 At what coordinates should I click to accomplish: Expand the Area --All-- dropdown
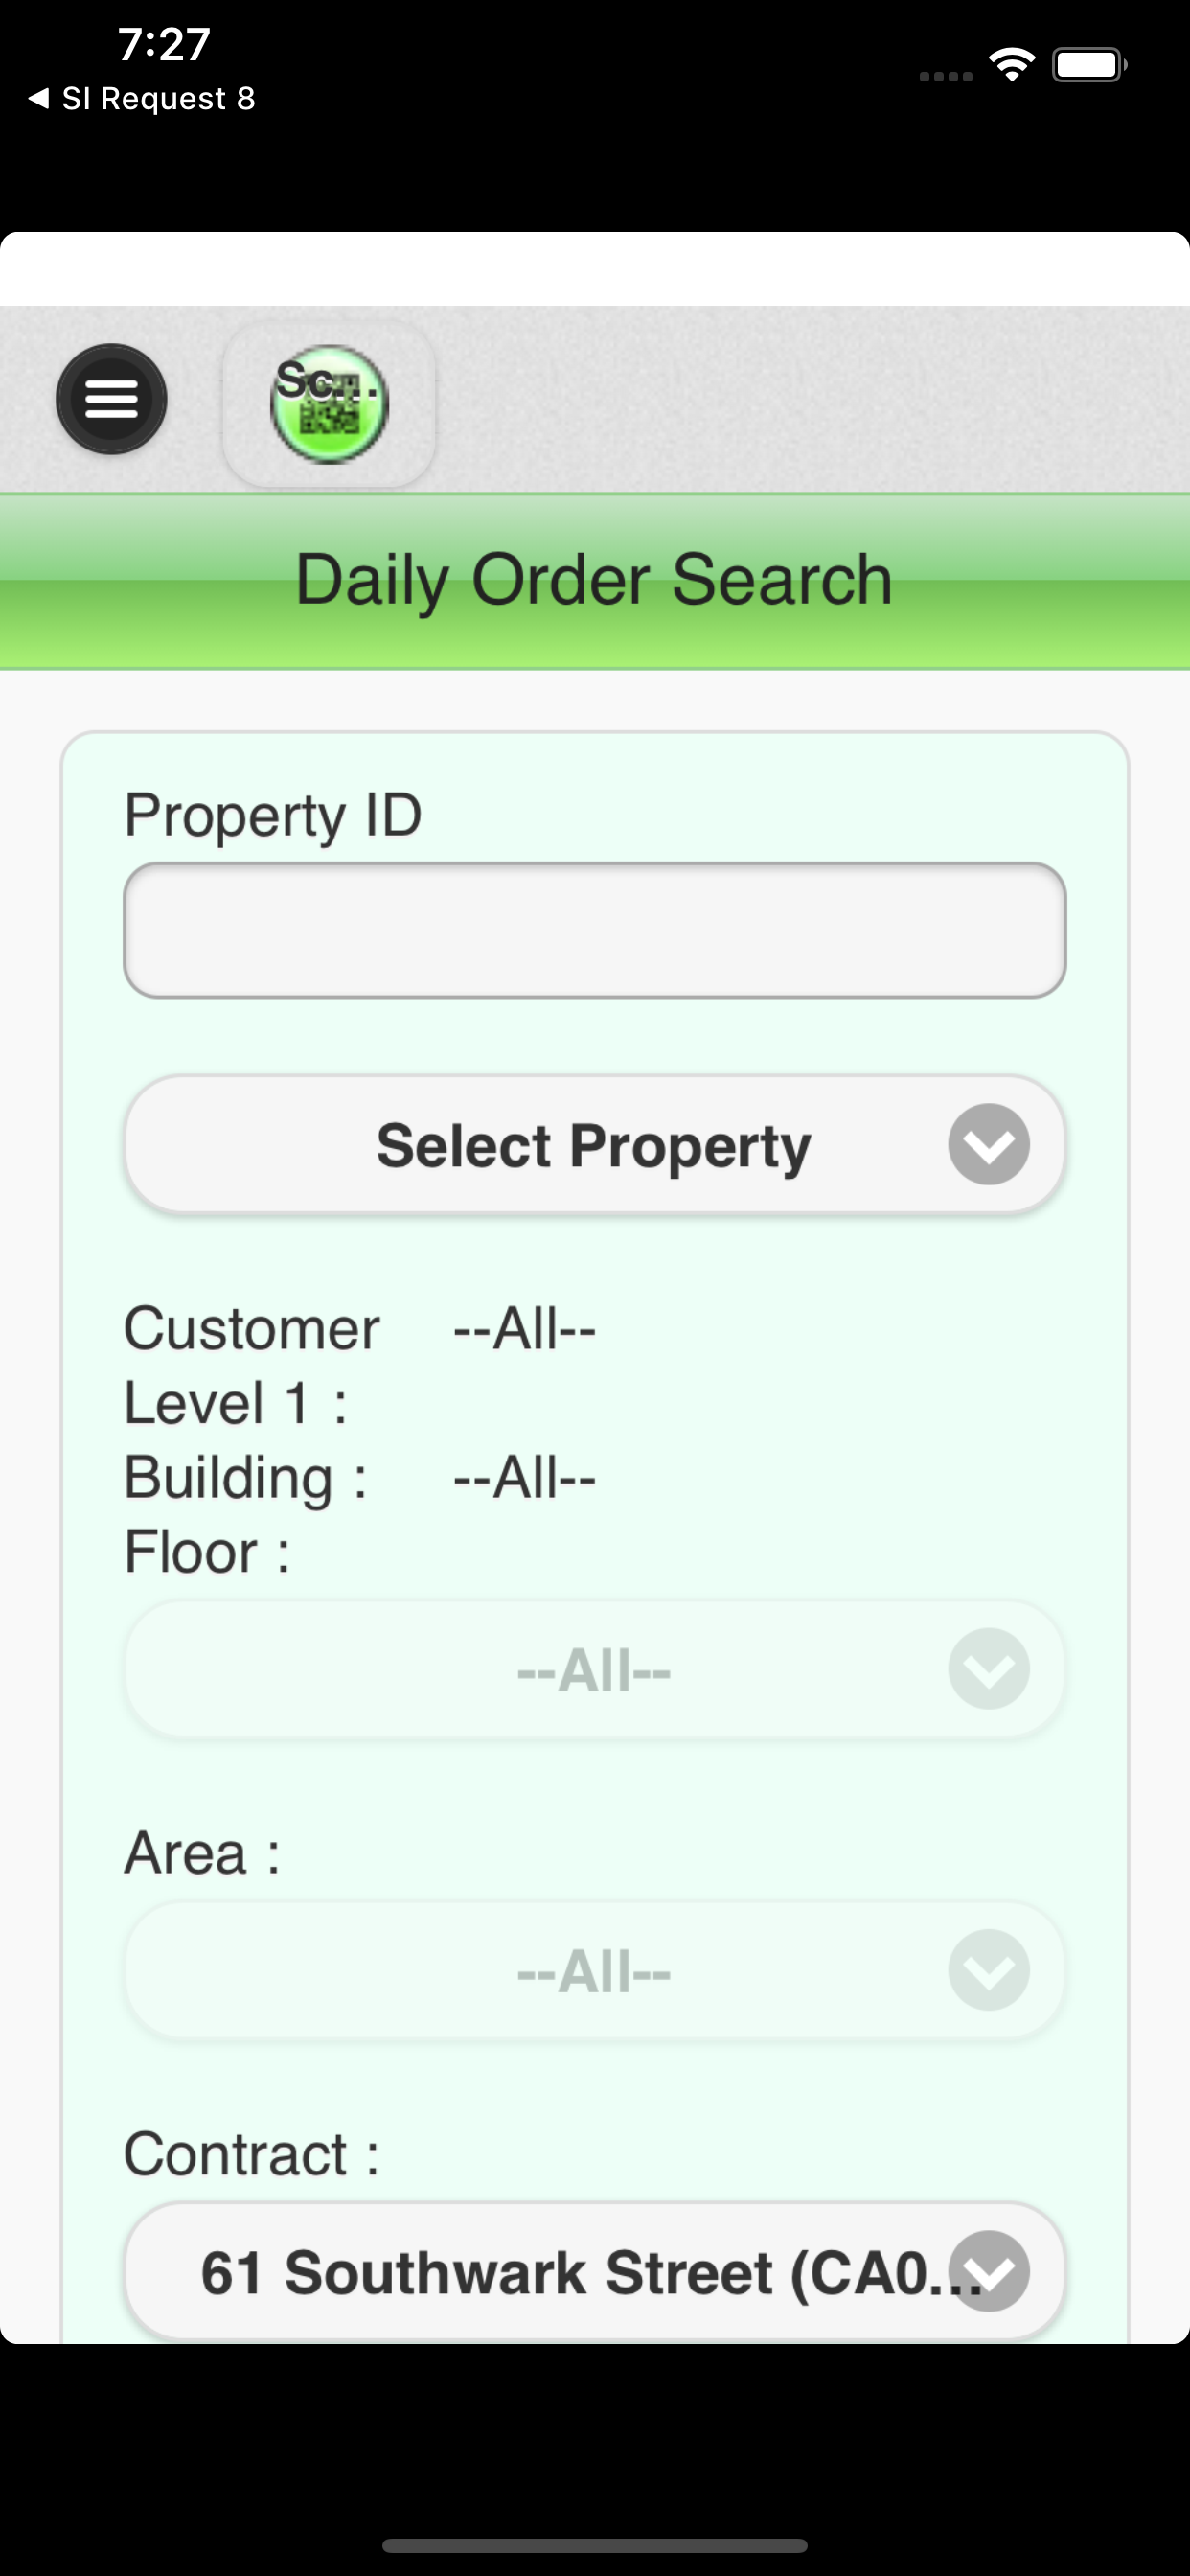(594, 1969)
